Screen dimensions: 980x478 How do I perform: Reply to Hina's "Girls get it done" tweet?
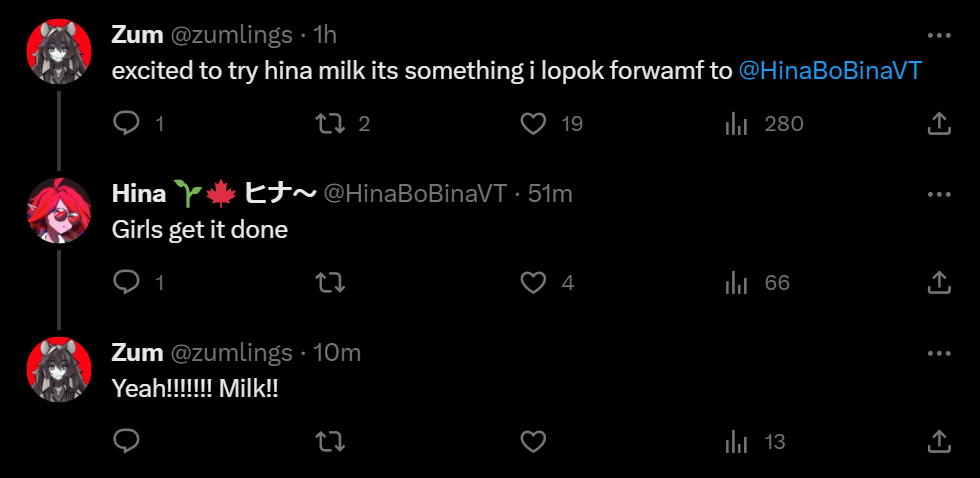[x=126, y=283]
